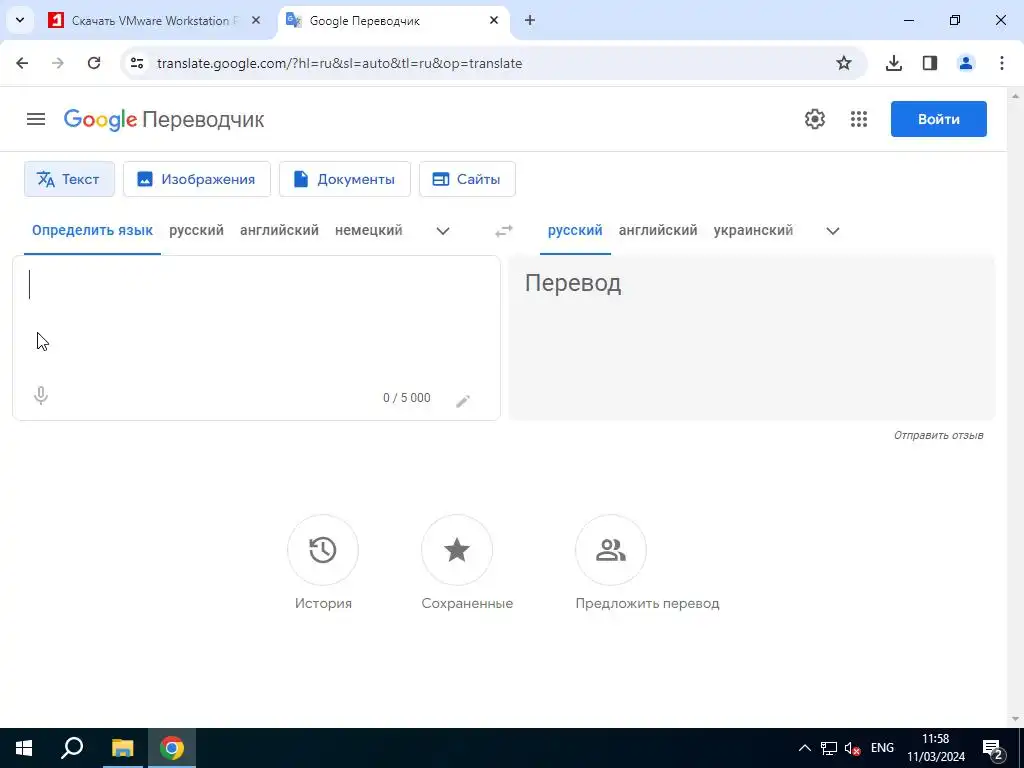Click the Chrome taskbar icon

[172, 748]
